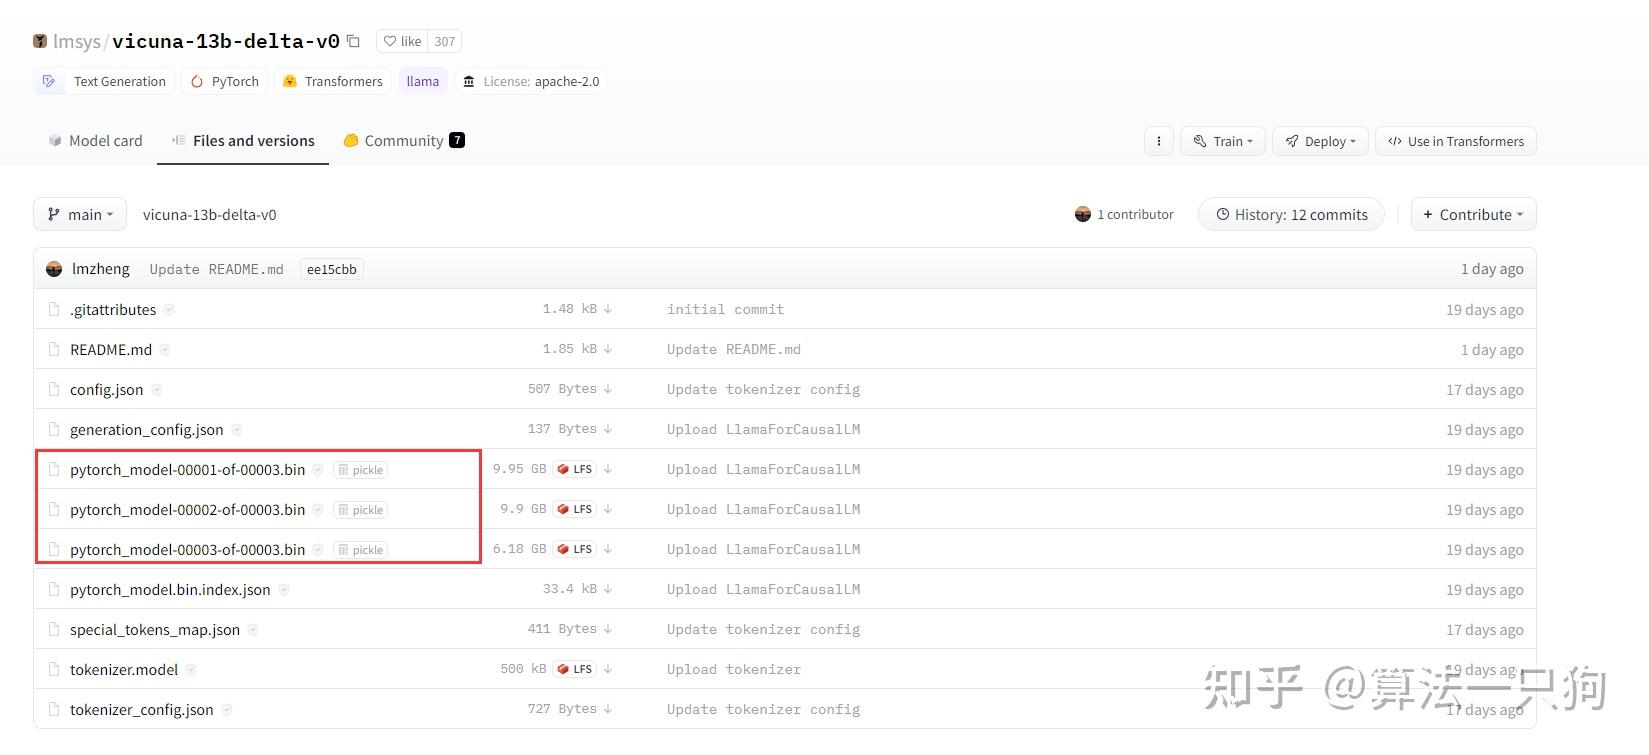Image resolution: width=1649 pixels, height=755 pixels.
Task: Click 'Upload tokenizer' commit message
Action: coord(734,669)
